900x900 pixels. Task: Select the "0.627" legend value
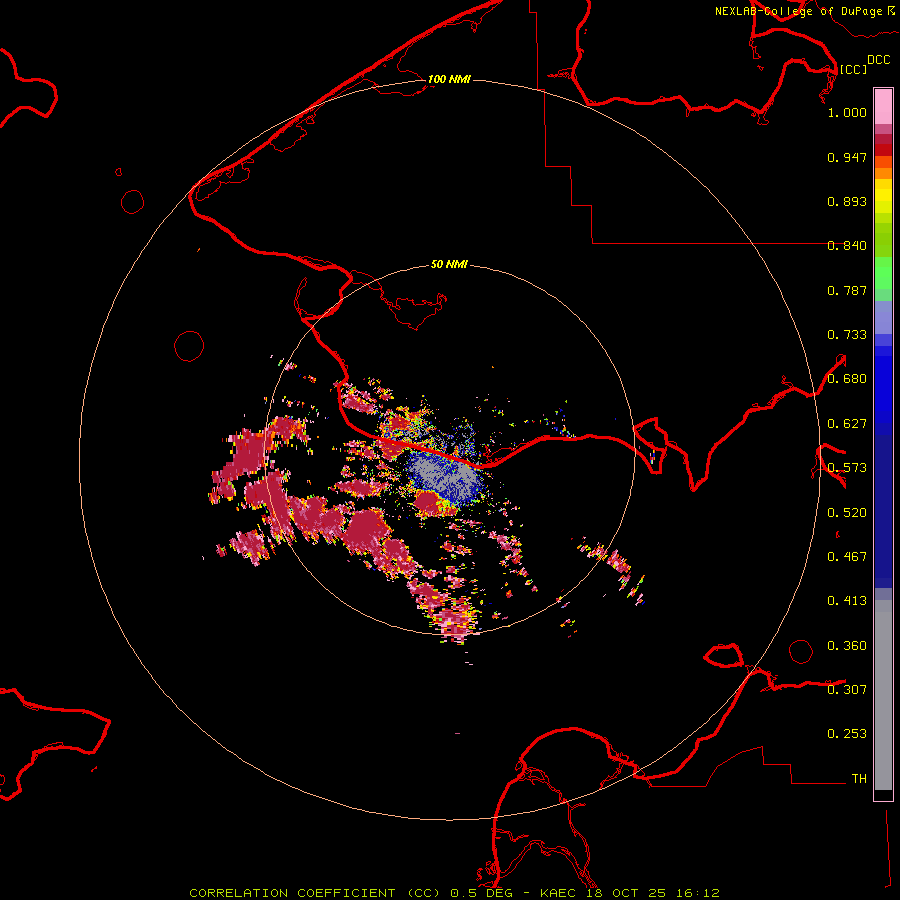point(847,424)
